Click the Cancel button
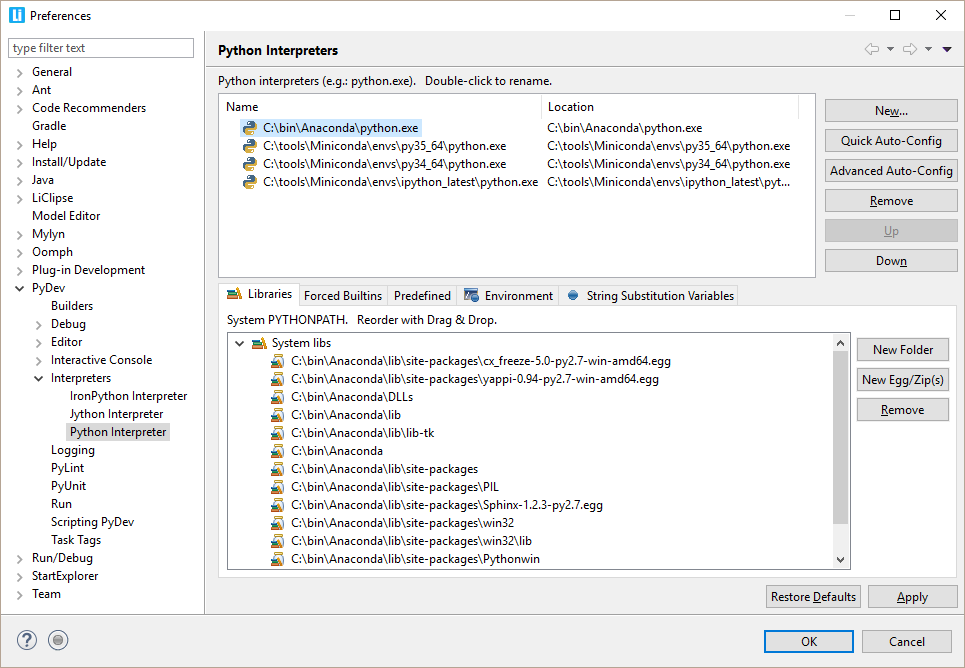The image size is (965, 668). pyautogui.click(x=907, y=642)
